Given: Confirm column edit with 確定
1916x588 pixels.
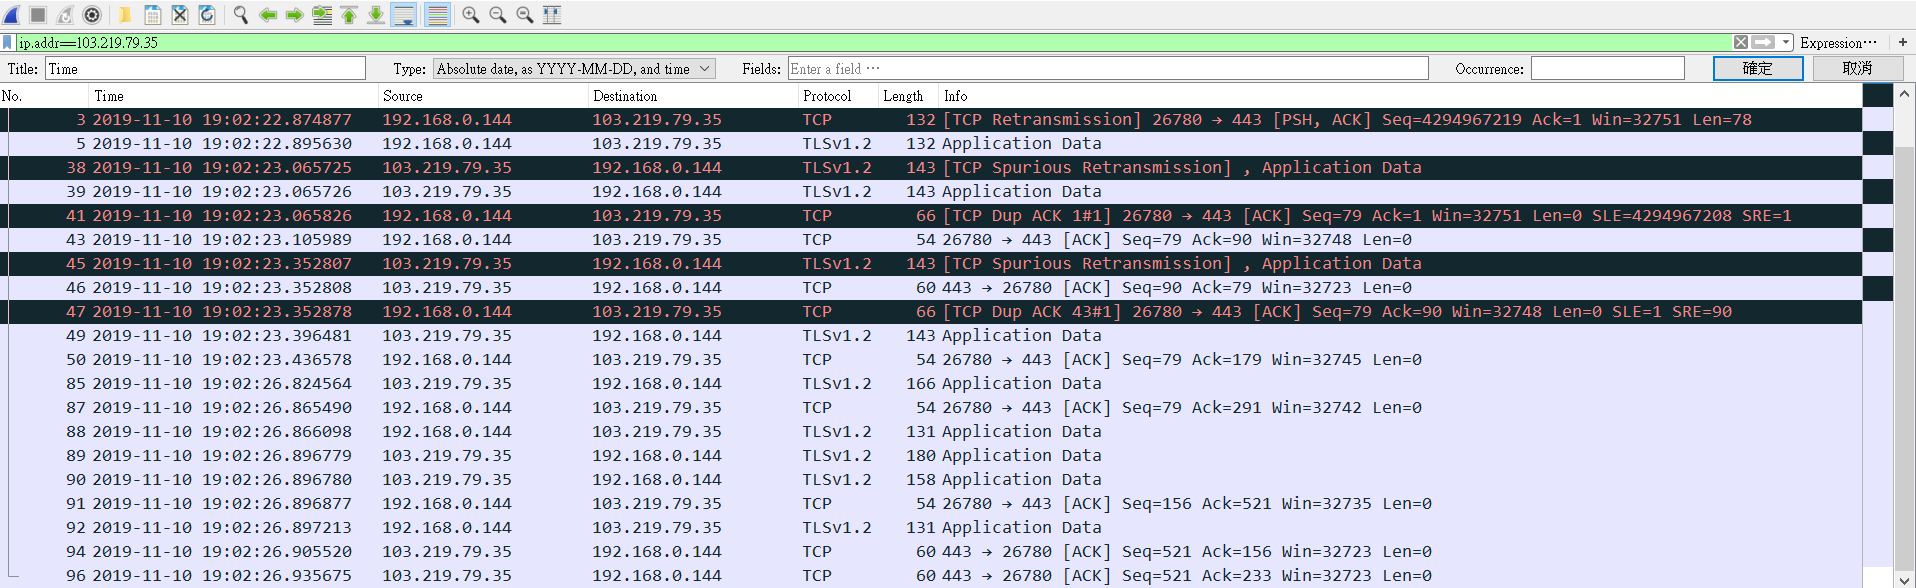Looking at the screenshot, I should [x=1758, y=68].
